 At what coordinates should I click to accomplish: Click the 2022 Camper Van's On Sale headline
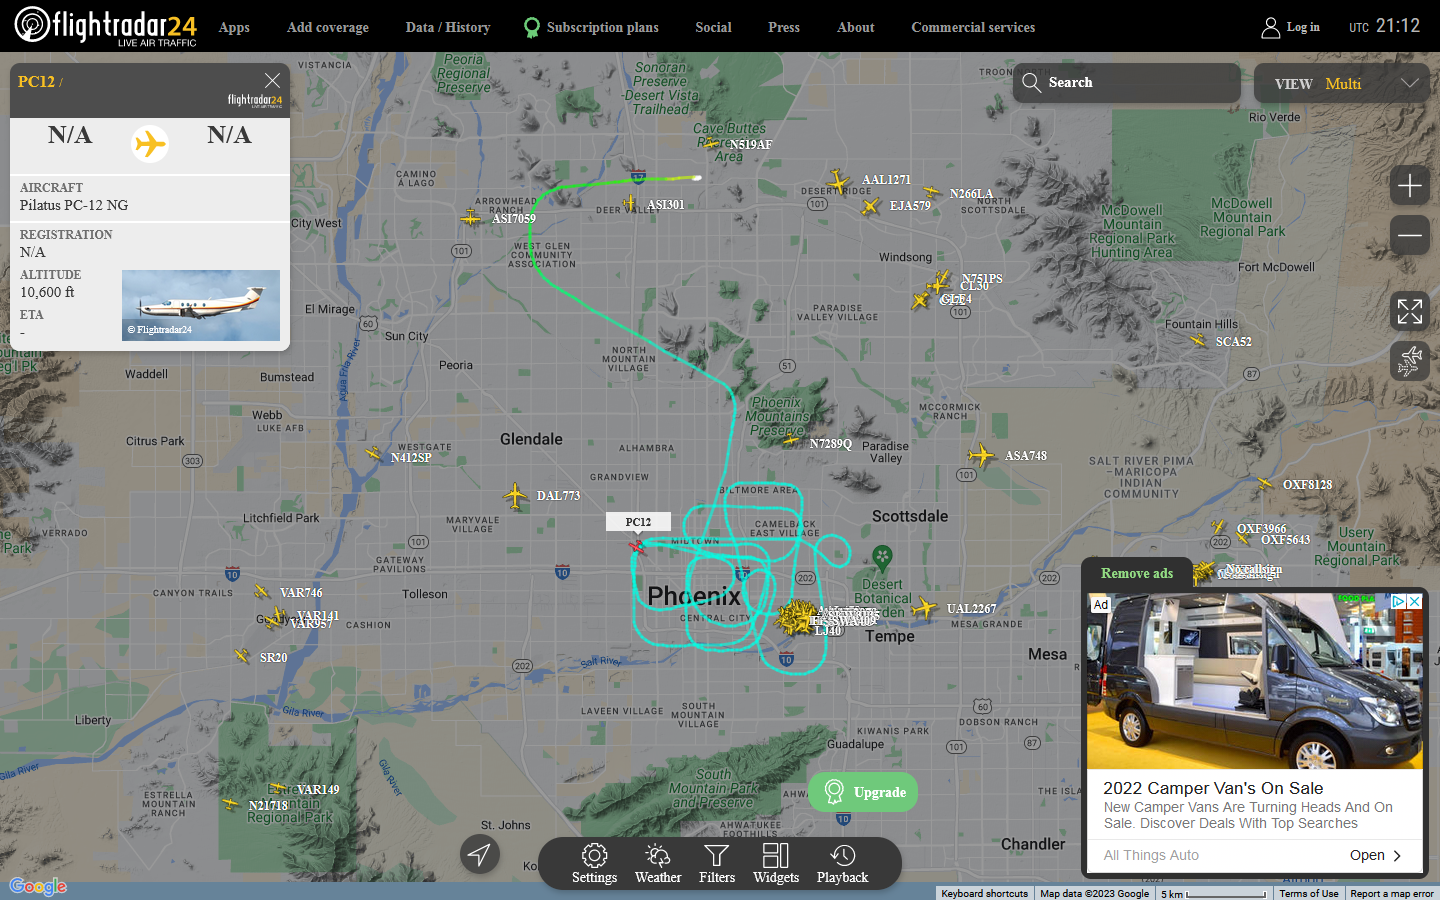(x=1213, y=788)
